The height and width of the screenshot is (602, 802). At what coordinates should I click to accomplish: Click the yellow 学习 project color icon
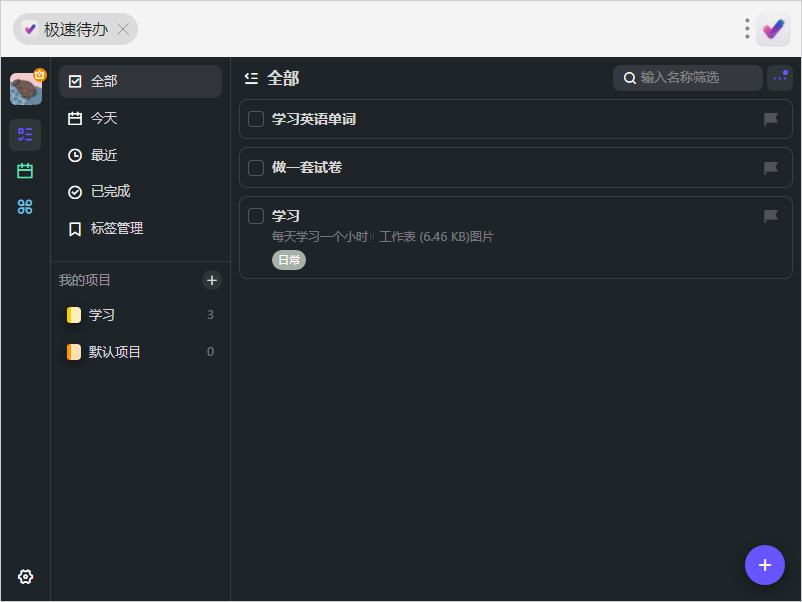74,315
